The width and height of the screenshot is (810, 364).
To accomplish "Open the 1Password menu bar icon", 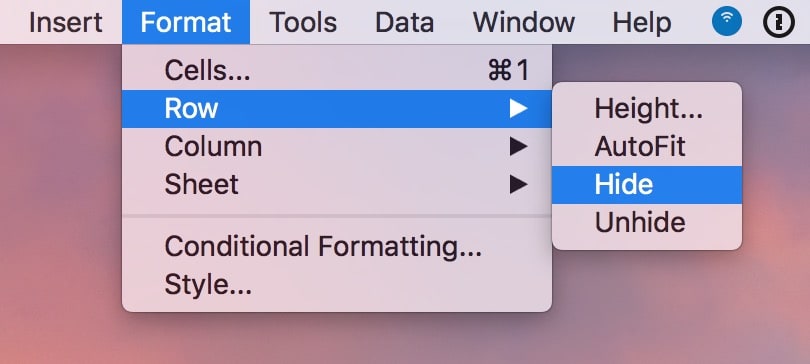I will coord(778,22).
